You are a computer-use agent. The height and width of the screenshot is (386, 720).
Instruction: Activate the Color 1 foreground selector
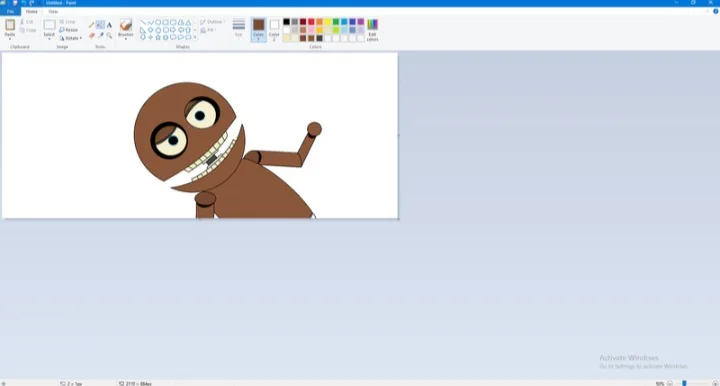tap(259, 30)
